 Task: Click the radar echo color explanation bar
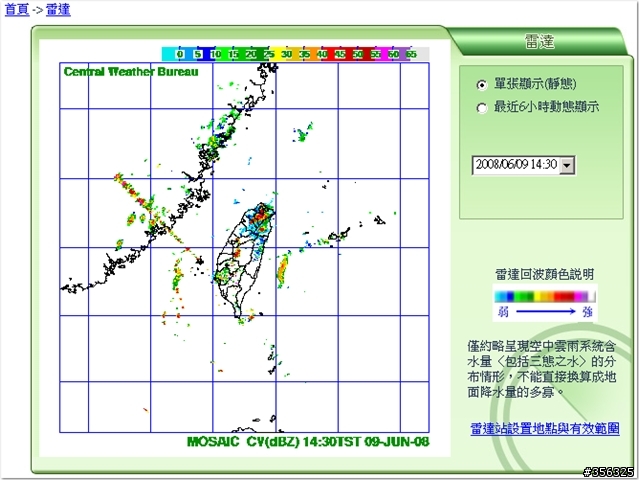[x=545, y=296]
